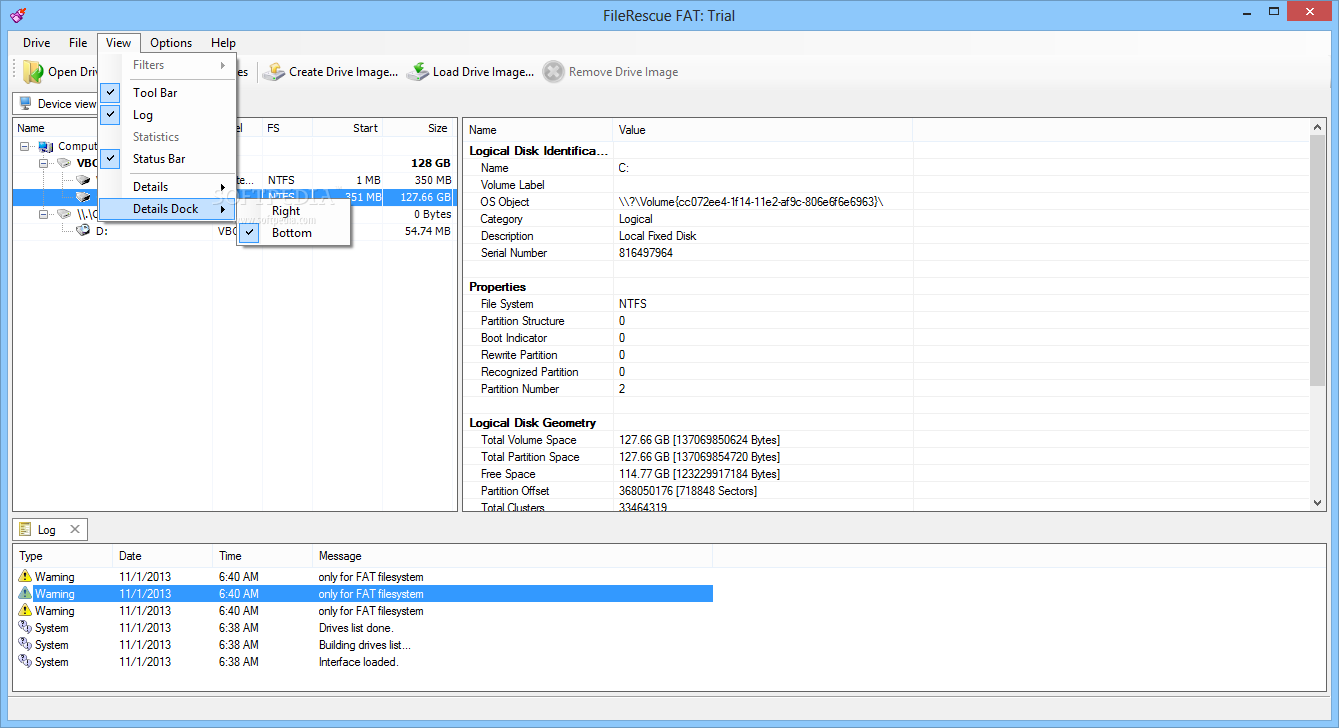Toggle Log panel in View menu
Image resolution: width=1339 pixels, height=728 pixels.
tap(167, 115)
